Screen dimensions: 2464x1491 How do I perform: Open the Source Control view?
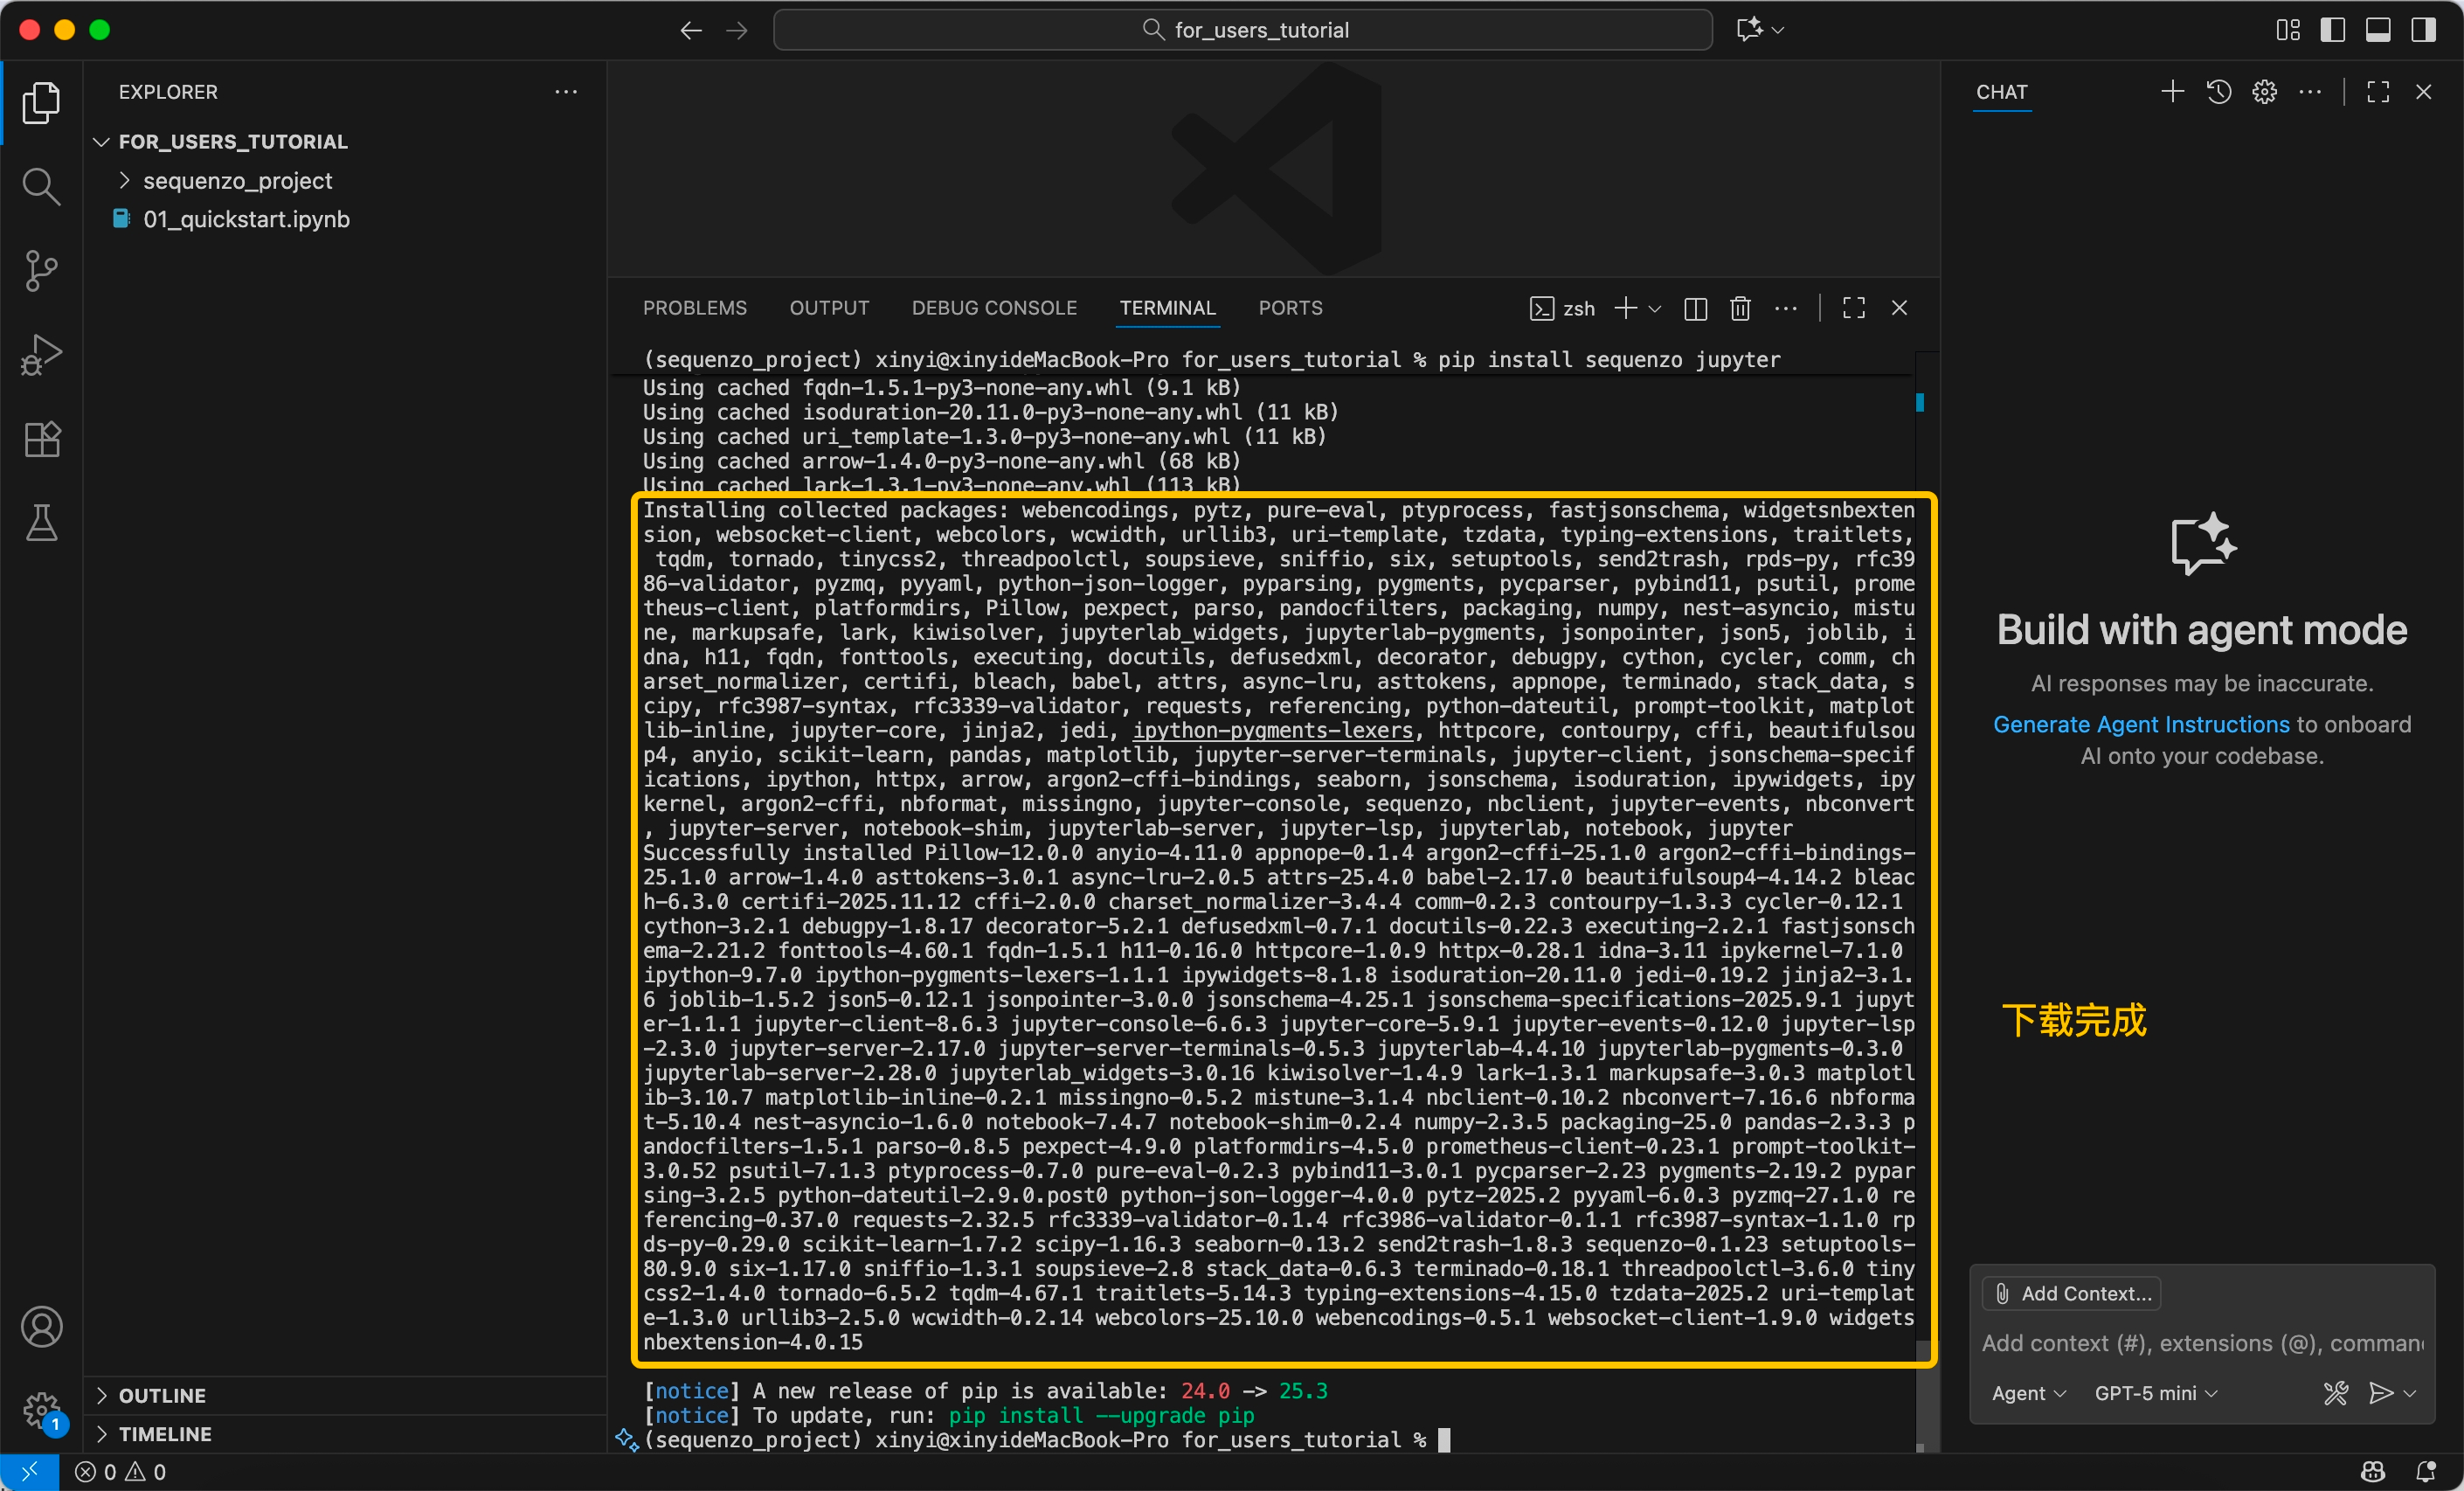41,270
